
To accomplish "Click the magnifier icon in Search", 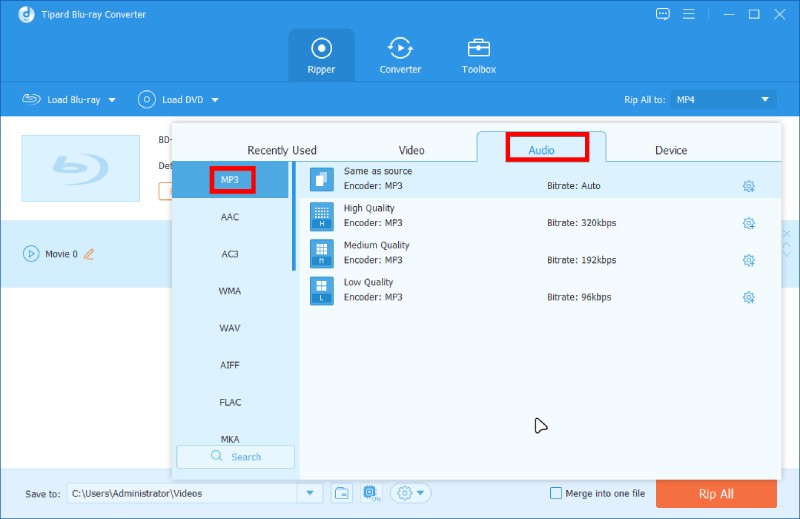I will 216,456.
